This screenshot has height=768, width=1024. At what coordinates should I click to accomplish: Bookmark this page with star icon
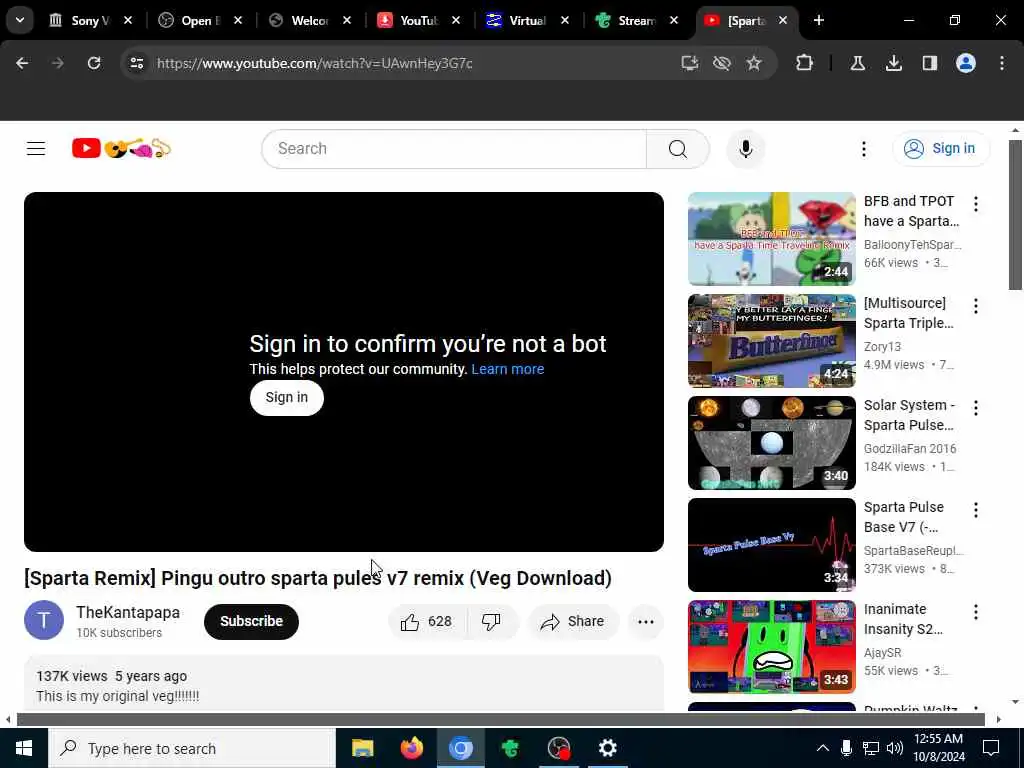pyautogui.click(x=754, y=63)
